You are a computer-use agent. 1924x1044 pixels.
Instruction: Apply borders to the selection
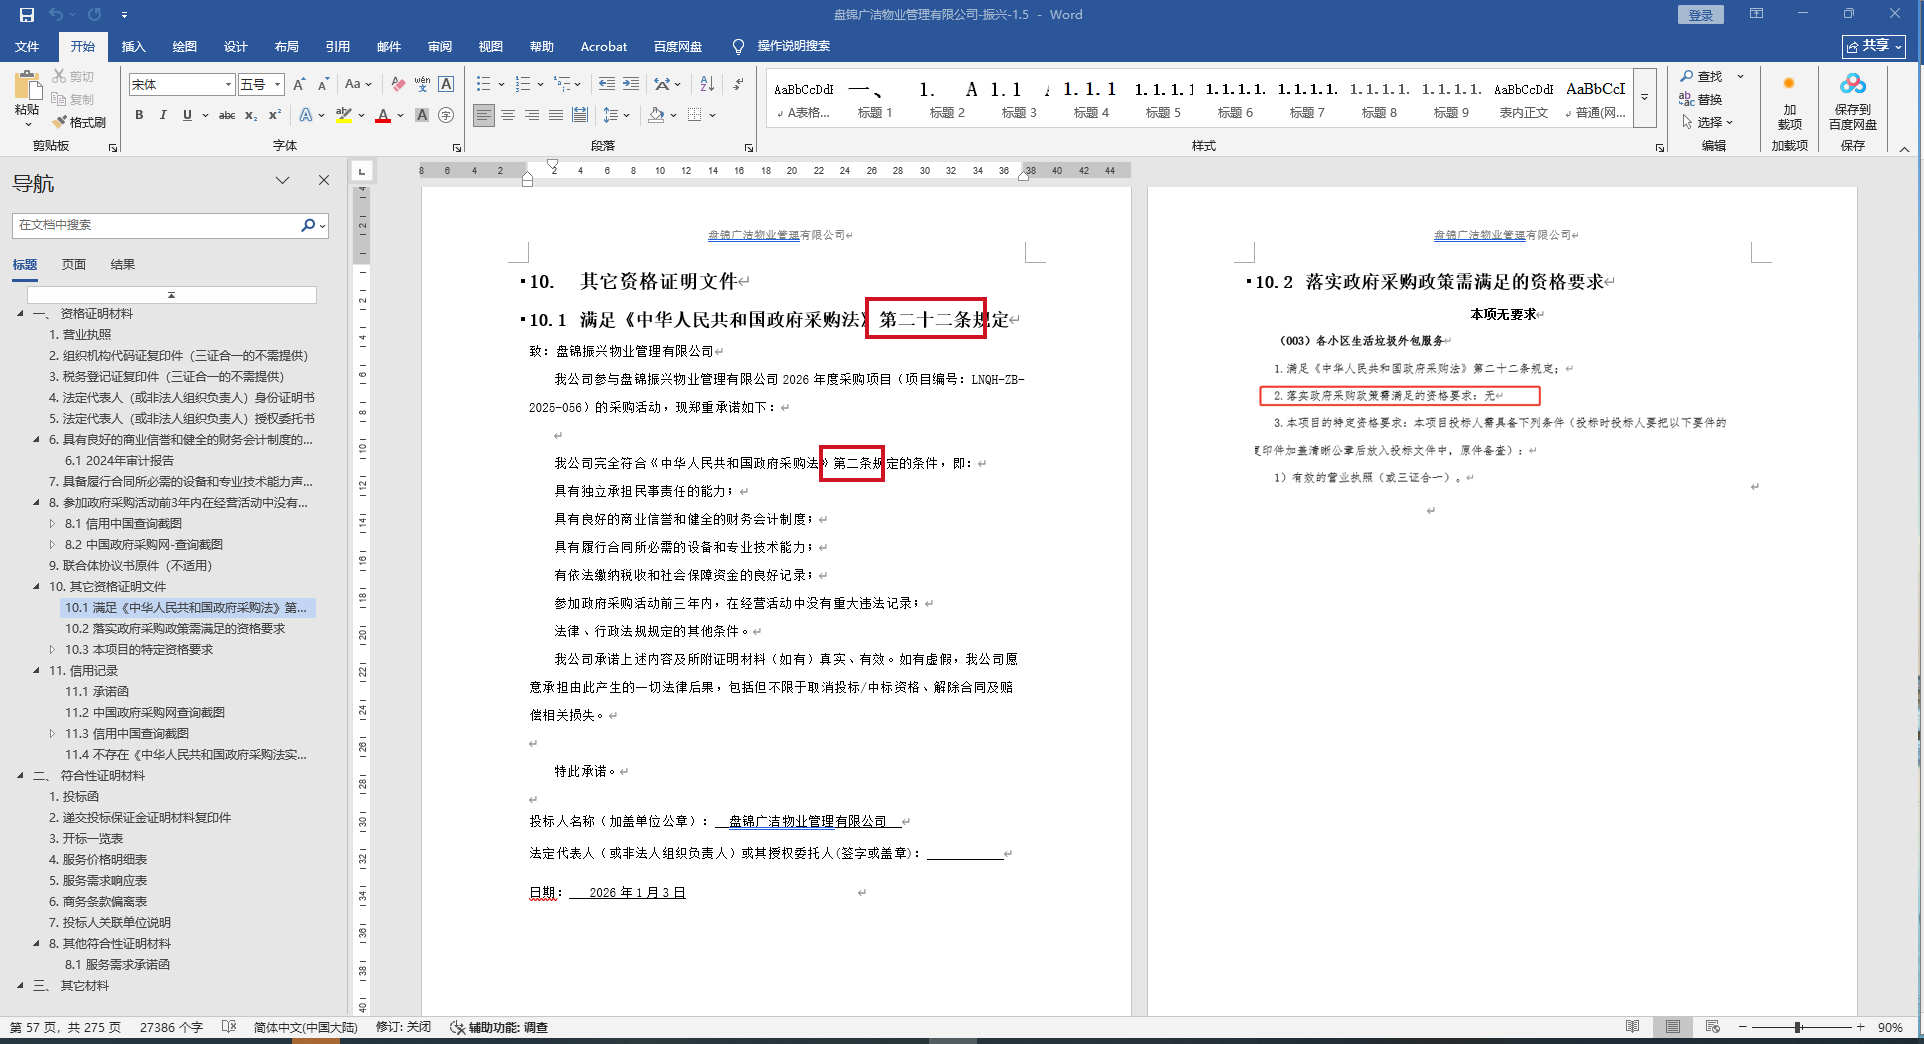pyautogui.click(x=695, y=115)
